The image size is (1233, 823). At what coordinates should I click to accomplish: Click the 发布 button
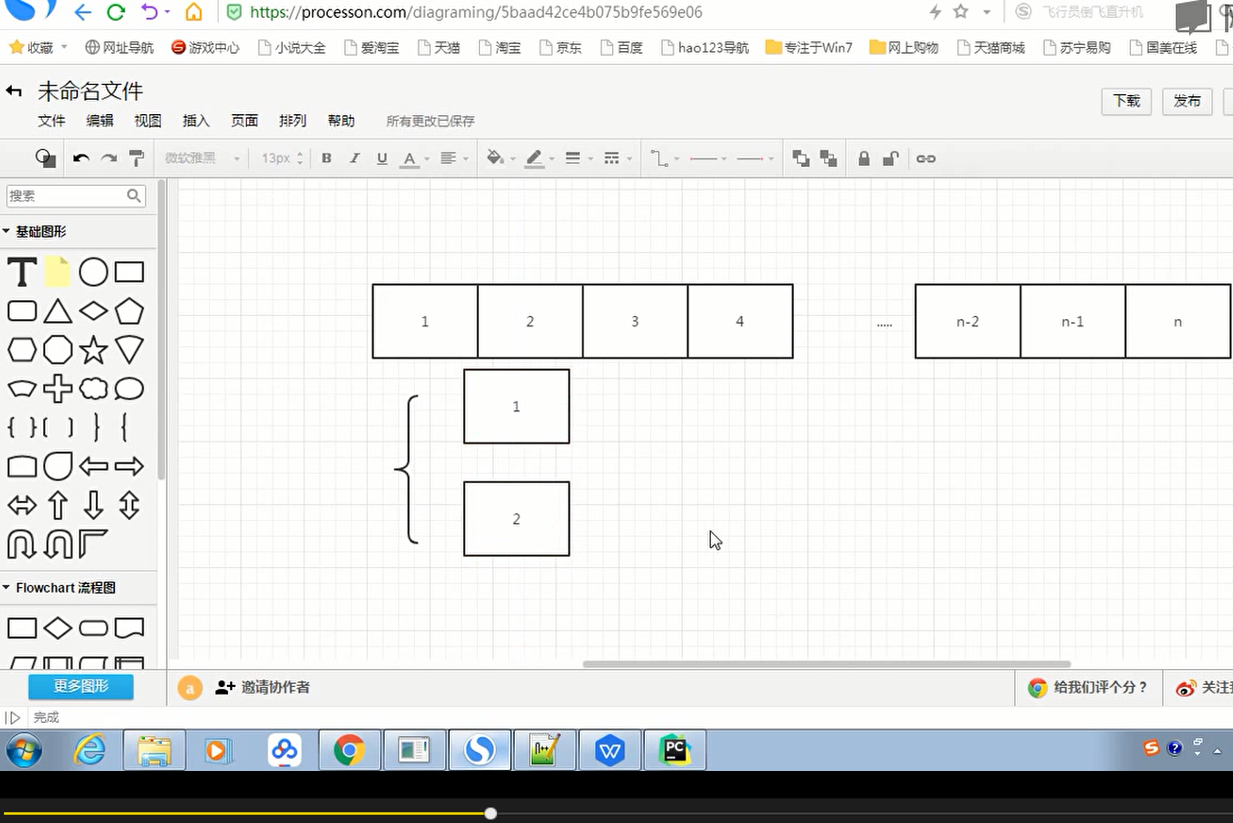pos(1187,101)
